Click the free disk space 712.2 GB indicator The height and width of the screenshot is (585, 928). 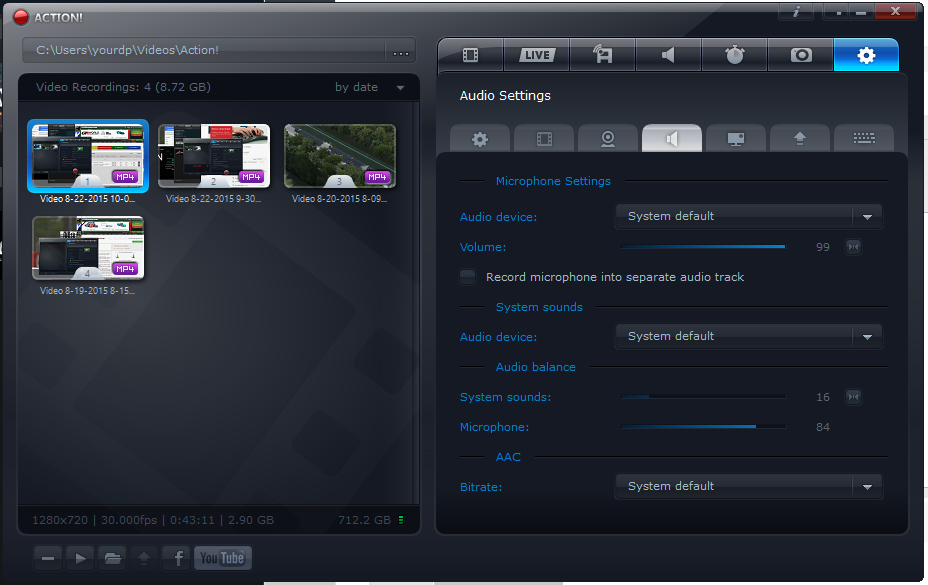[x=370, y=520]
